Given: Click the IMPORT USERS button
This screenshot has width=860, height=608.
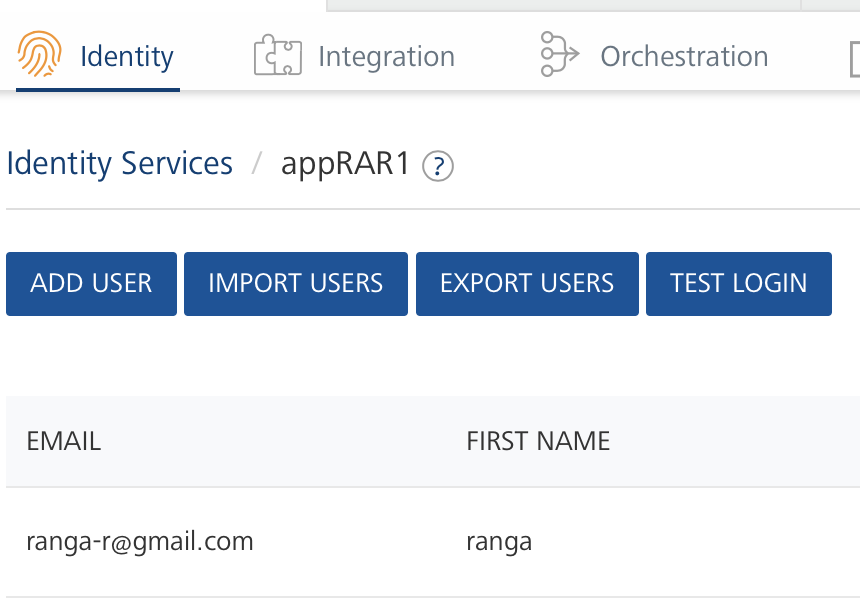Looking at the screenshot, I should click(x=295, y=284).
